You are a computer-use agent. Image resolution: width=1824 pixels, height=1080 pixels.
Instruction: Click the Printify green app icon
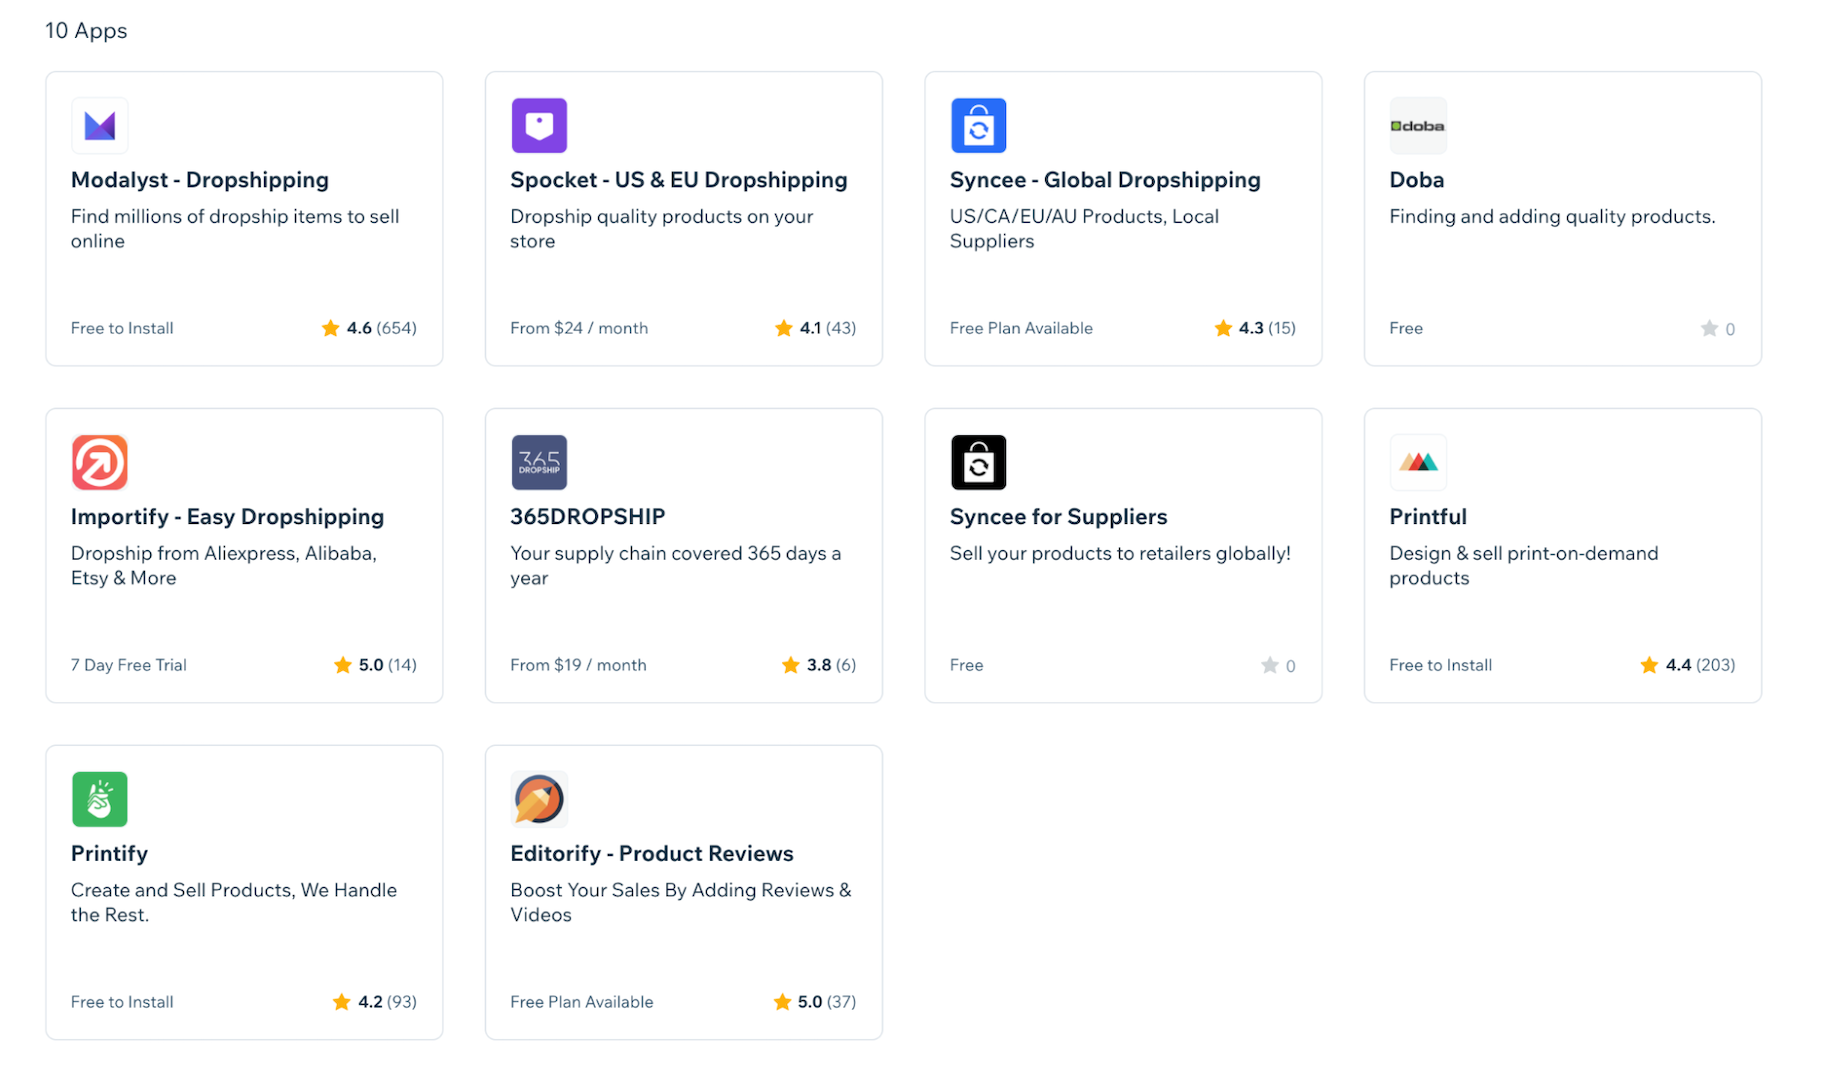(99, 799)
